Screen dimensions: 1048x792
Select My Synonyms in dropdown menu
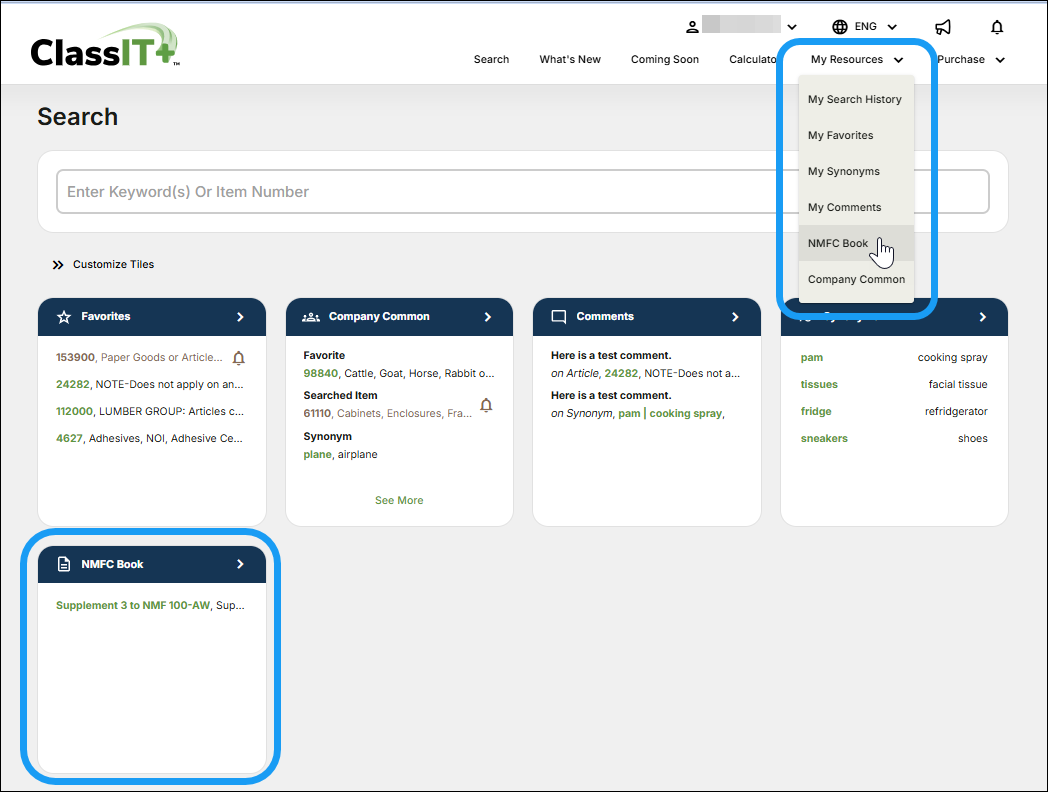click(x=843, y=171)
